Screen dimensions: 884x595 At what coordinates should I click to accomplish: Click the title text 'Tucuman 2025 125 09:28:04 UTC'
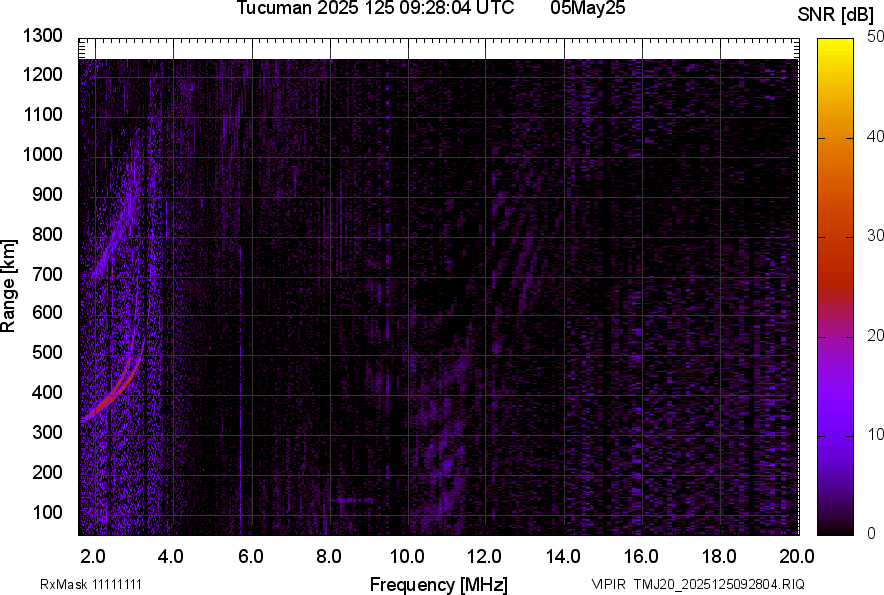[375, 8]
